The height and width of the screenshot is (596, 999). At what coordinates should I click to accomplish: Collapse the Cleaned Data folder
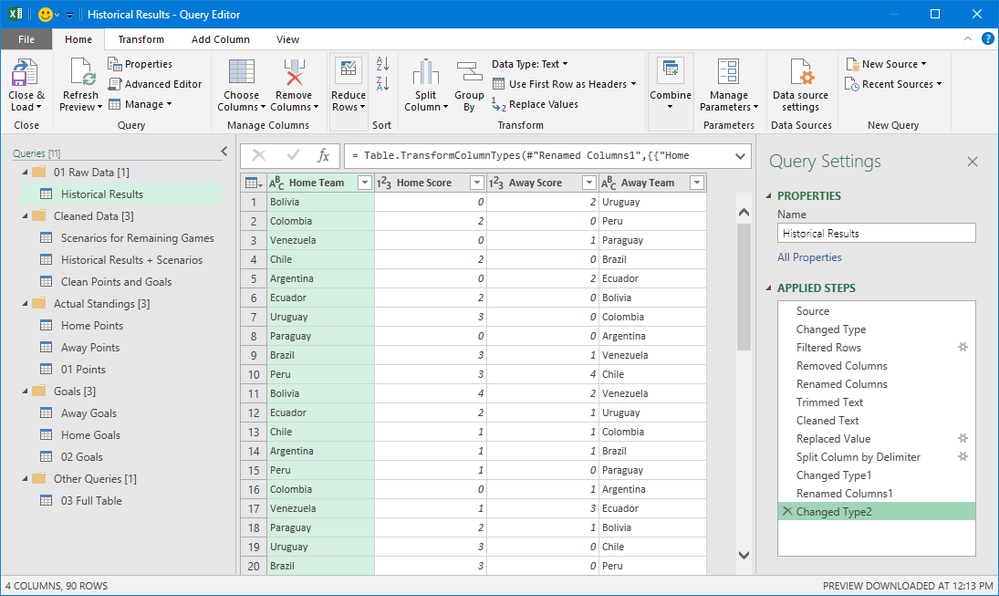tap(25, 216)
